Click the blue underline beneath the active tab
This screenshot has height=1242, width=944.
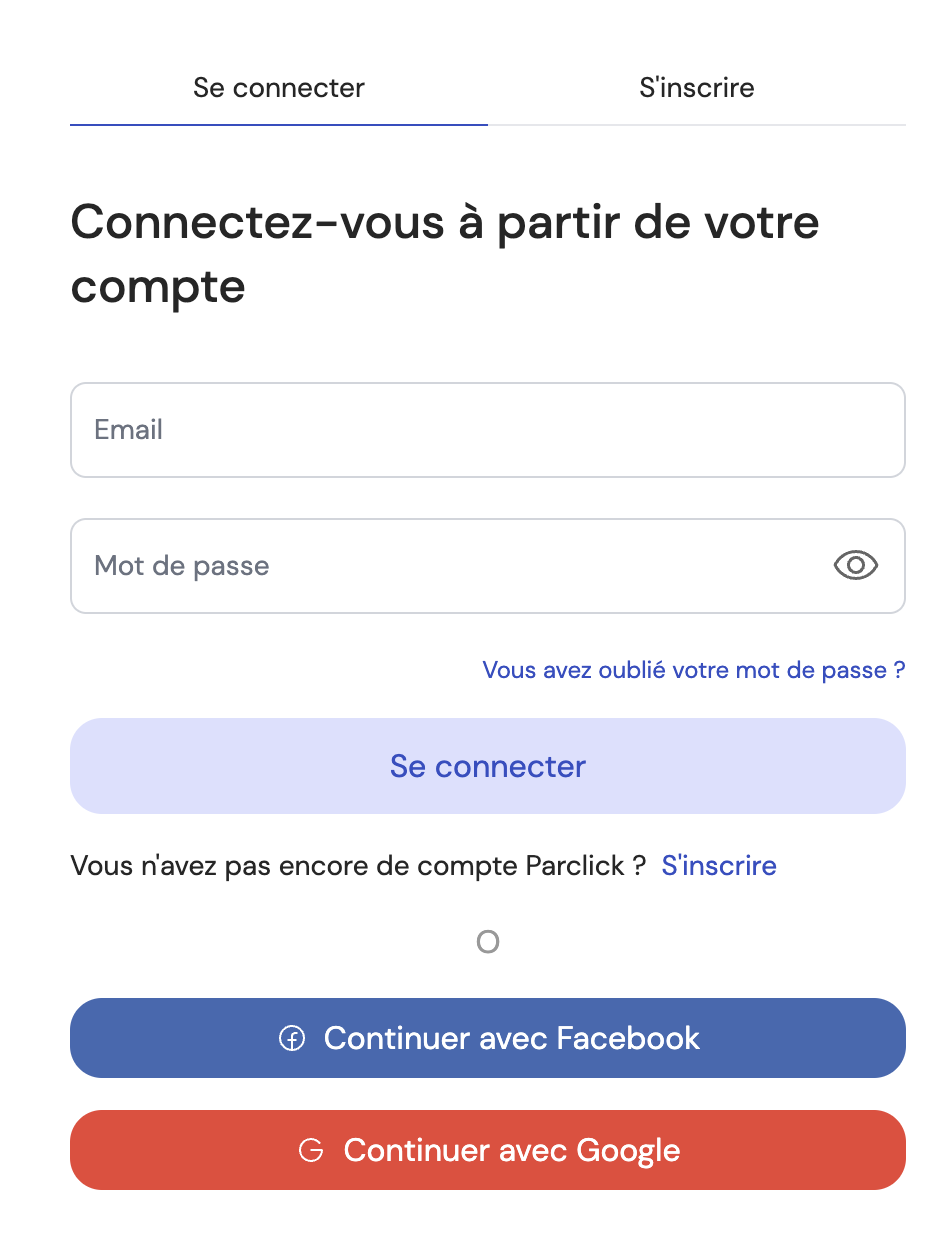[x=278, y=125]
